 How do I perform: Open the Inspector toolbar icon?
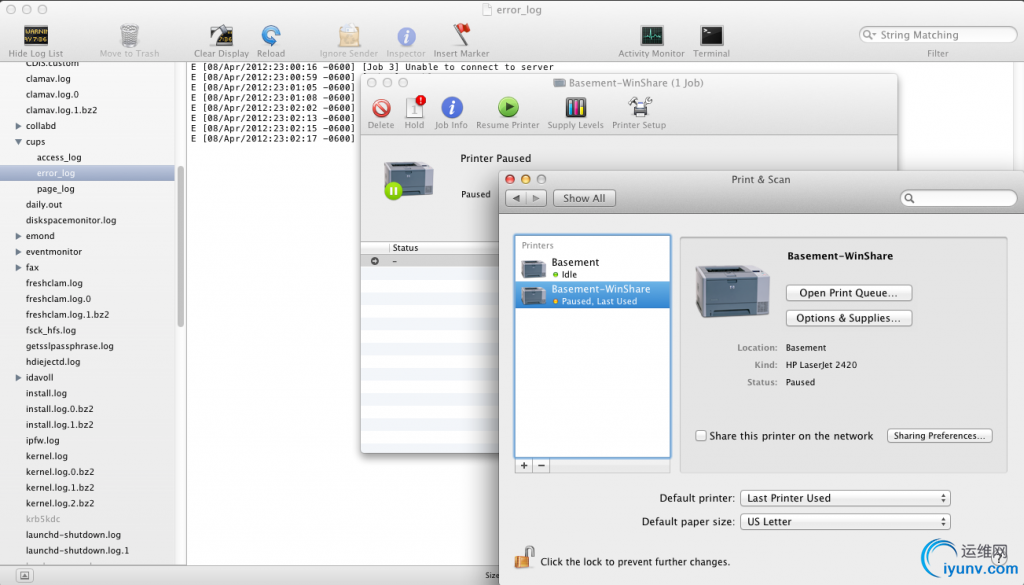tap(406, 36)
